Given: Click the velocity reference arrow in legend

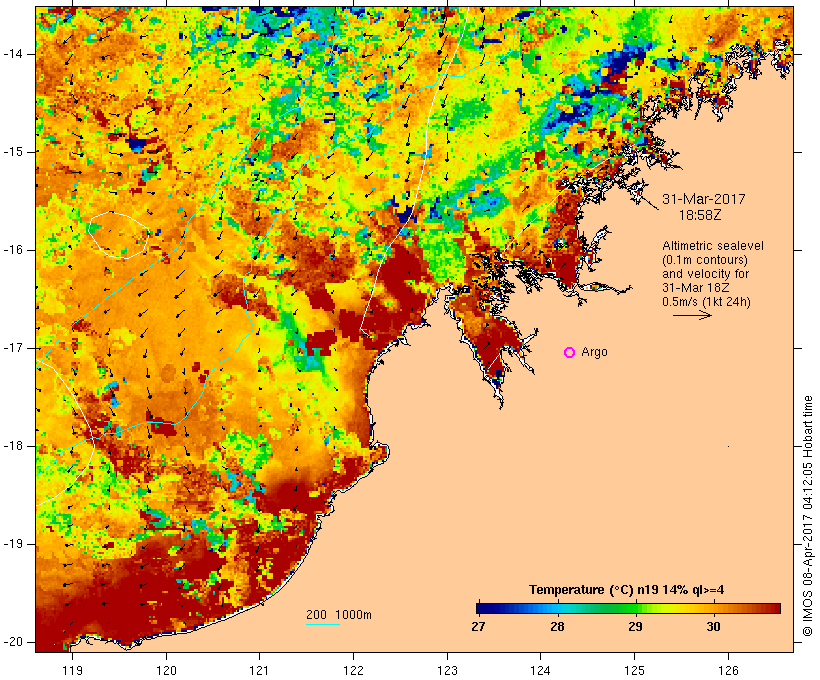Looking at the screenshot, I should [692, 315].
